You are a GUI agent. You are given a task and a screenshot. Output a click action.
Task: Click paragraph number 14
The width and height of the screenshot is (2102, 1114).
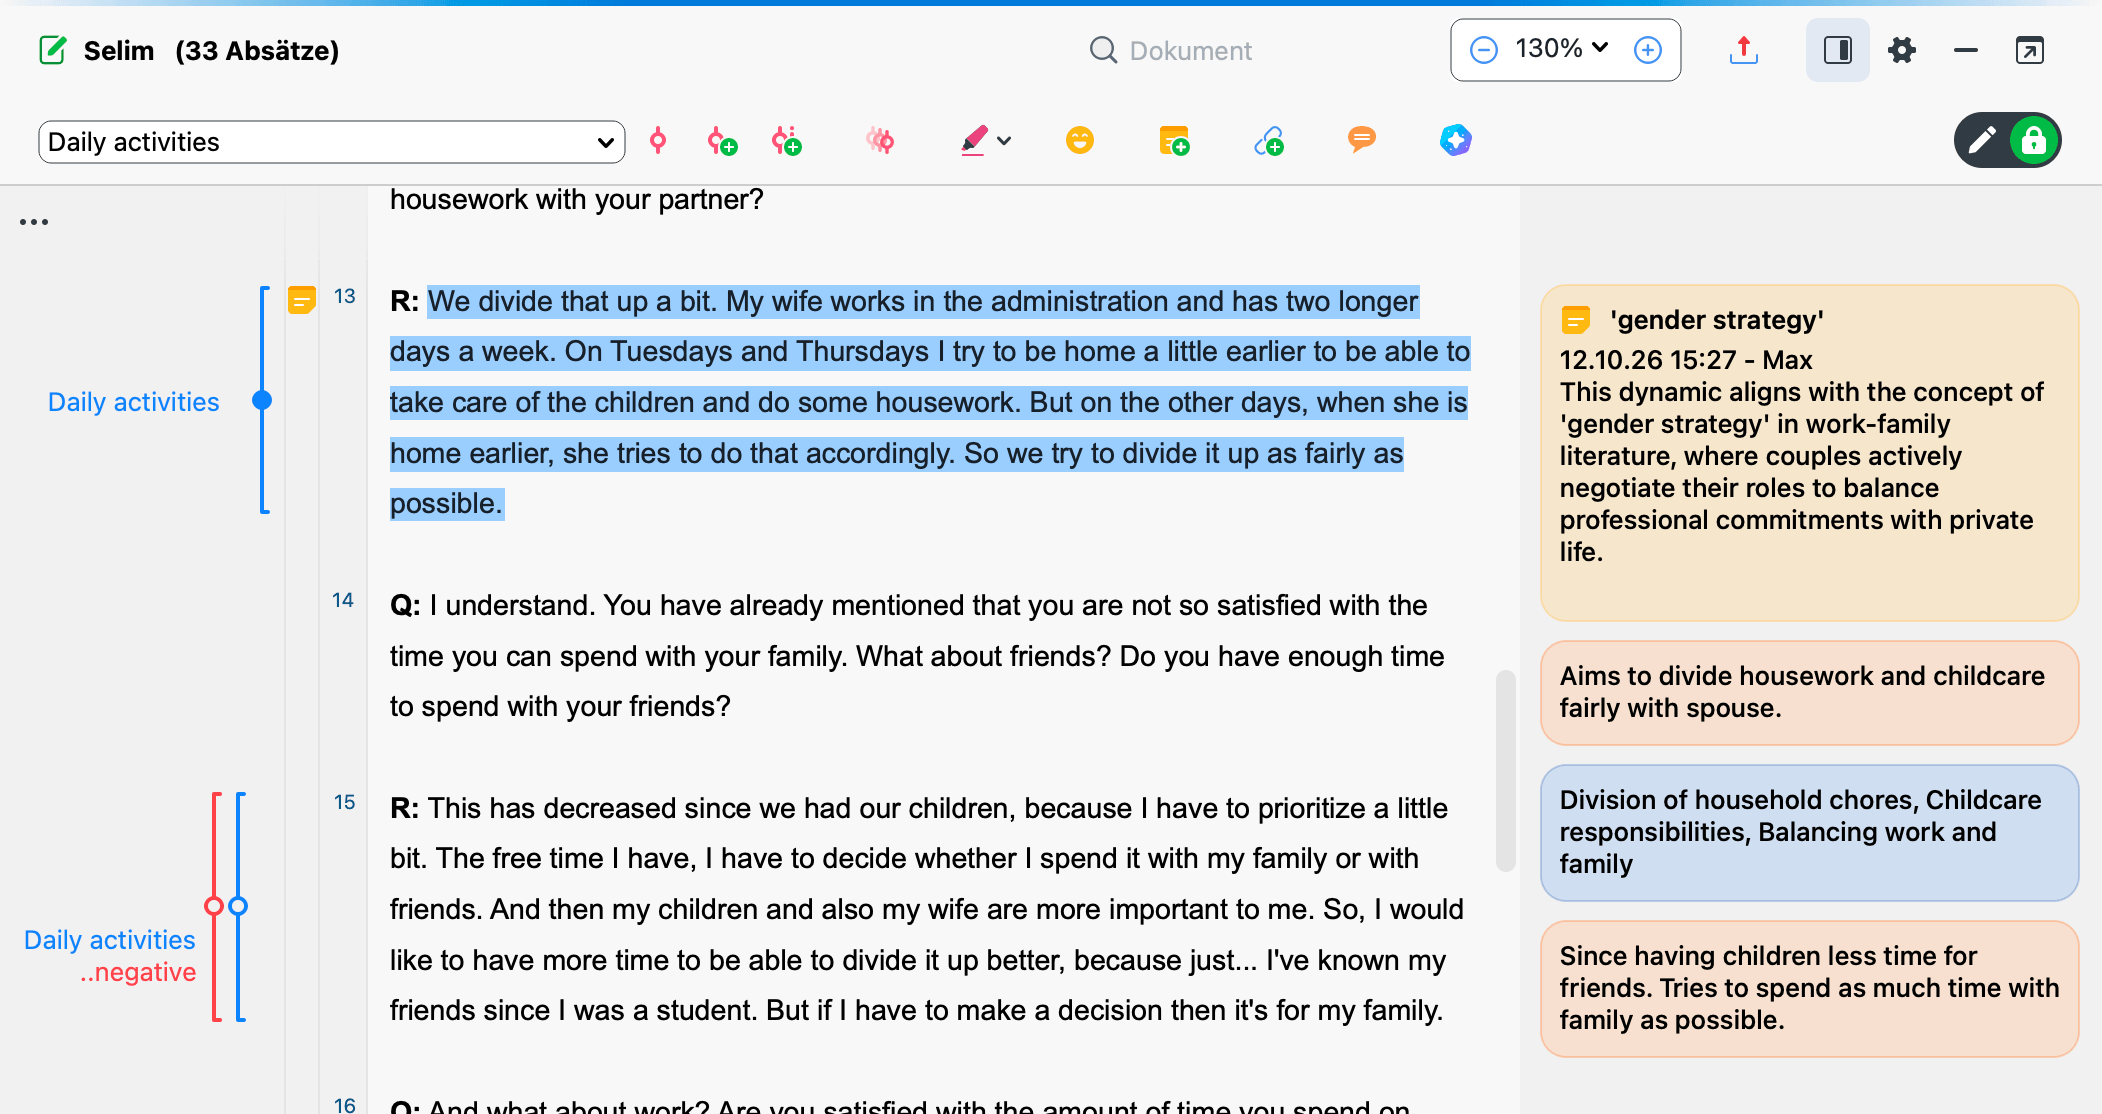click(x=343, y=600)
